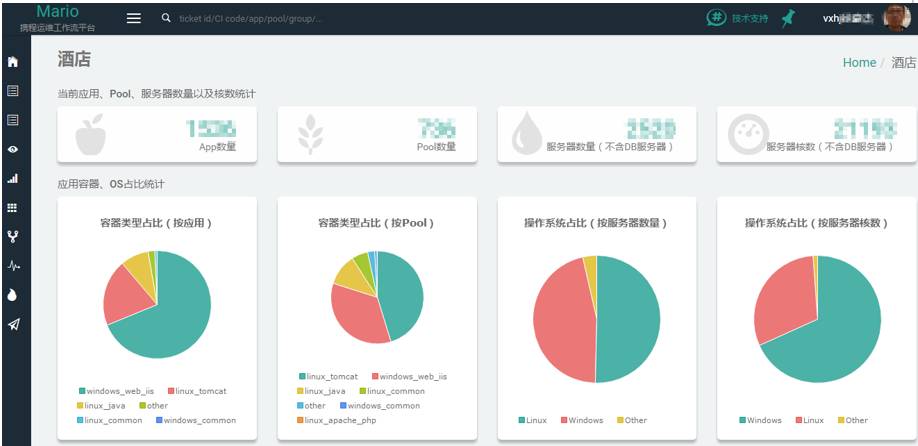This screenshot has height=446, width=918.
Task: Open the first list icon in the sidebar
Action: point(13,91)
